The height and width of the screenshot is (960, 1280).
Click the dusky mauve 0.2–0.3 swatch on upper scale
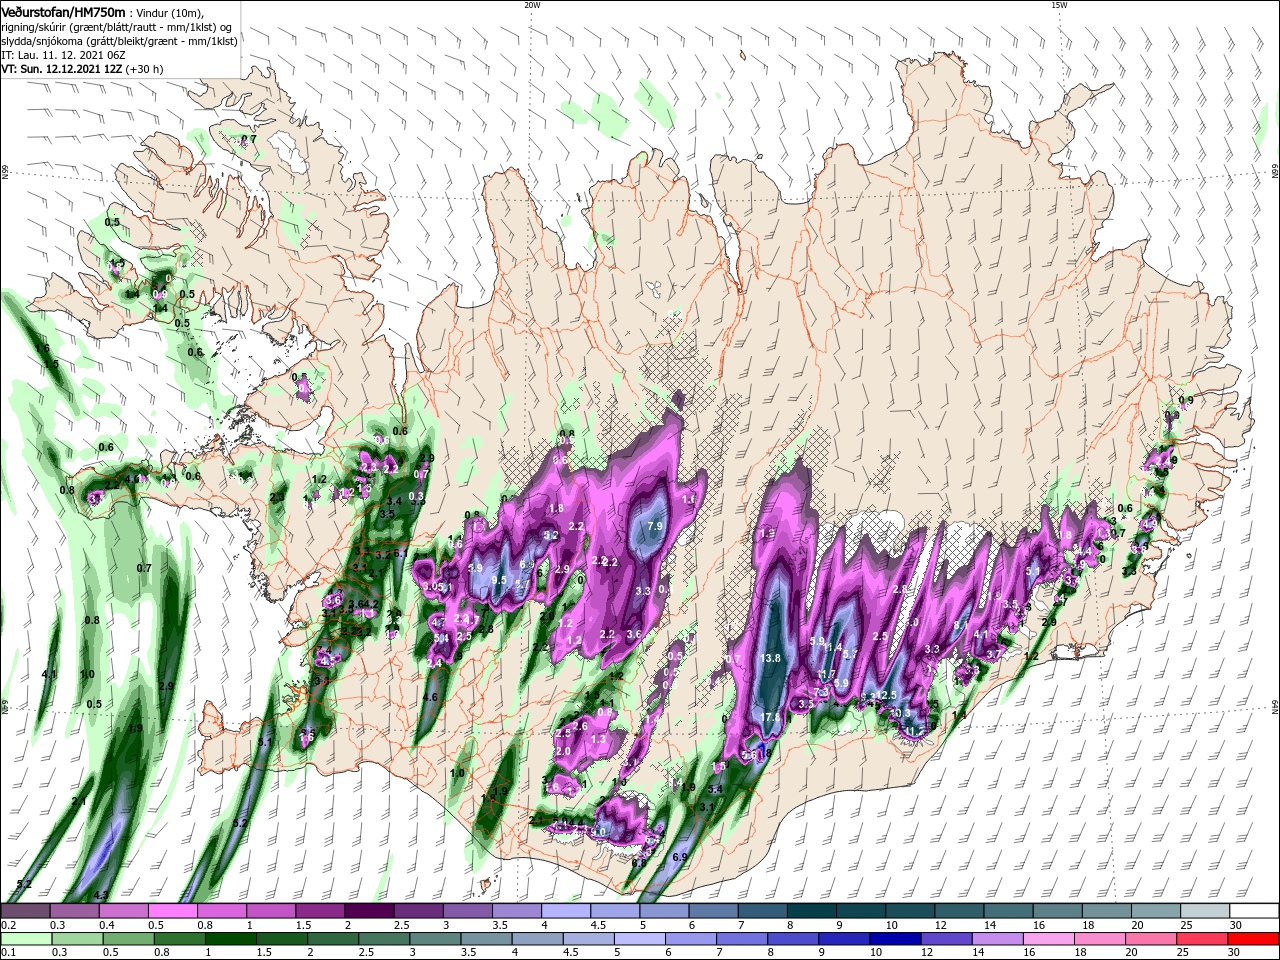point(25,911)
